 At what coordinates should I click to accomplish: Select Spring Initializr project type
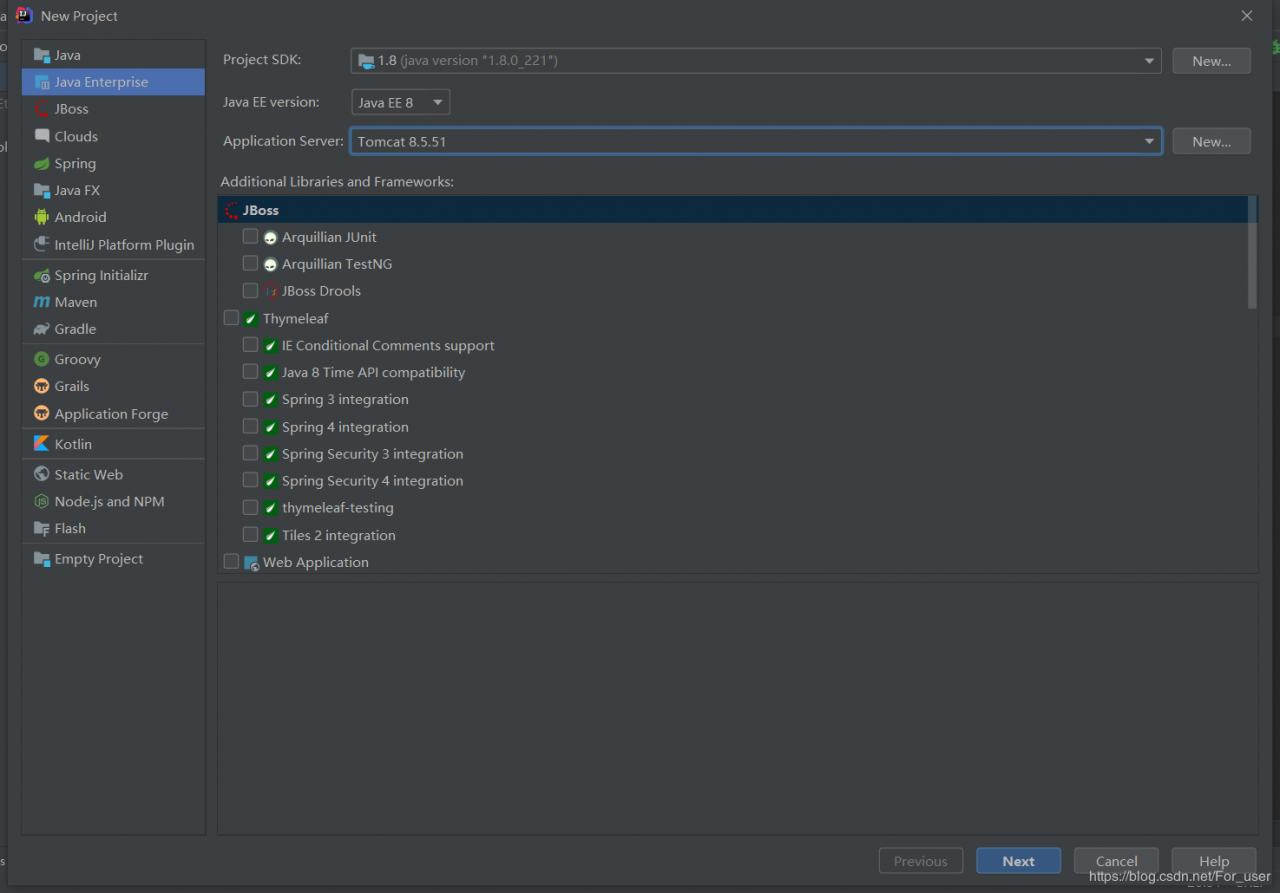[113, 275]
